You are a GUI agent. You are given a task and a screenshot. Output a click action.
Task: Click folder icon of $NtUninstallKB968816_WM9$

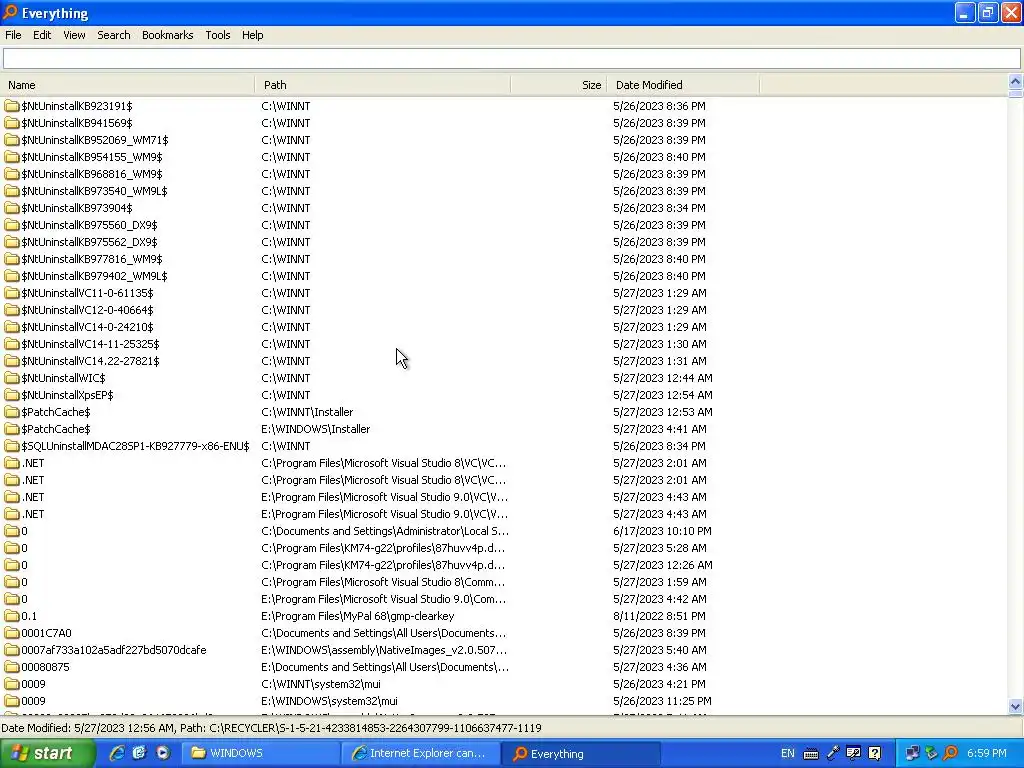coord(12,174)
